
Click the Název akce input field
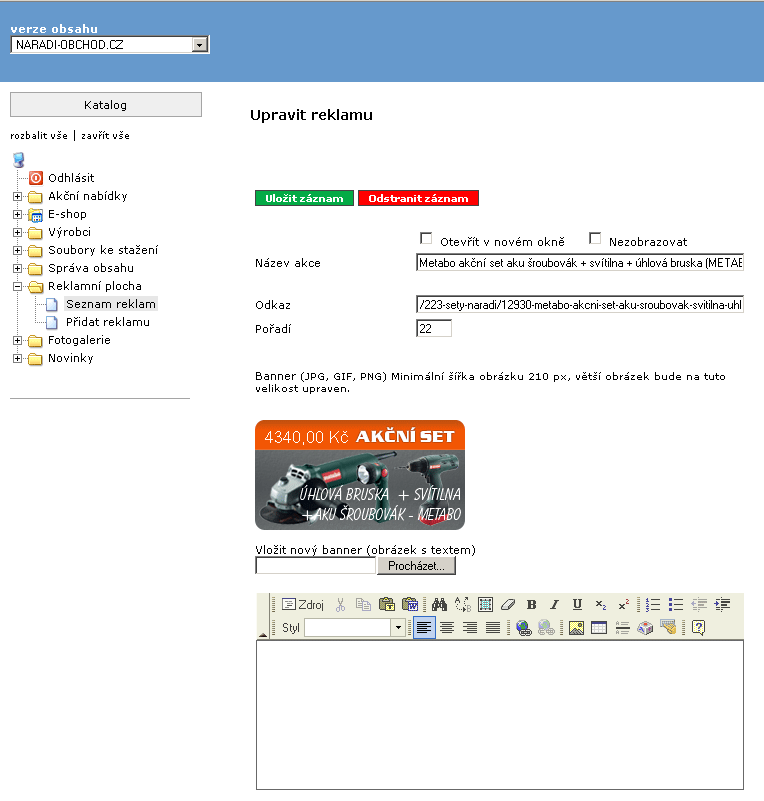[580, 263]
